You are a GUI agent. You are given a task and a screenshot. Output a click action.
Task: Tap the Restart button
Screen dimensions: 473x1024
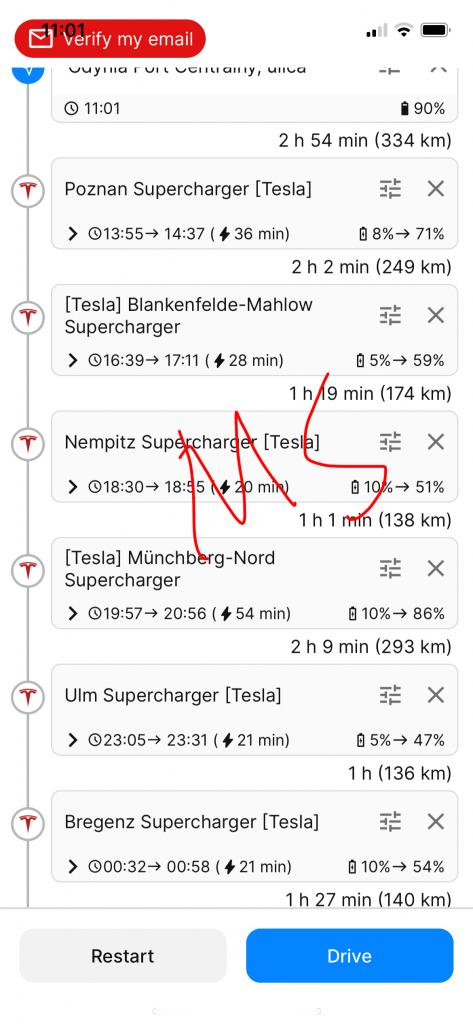point(123,956)
